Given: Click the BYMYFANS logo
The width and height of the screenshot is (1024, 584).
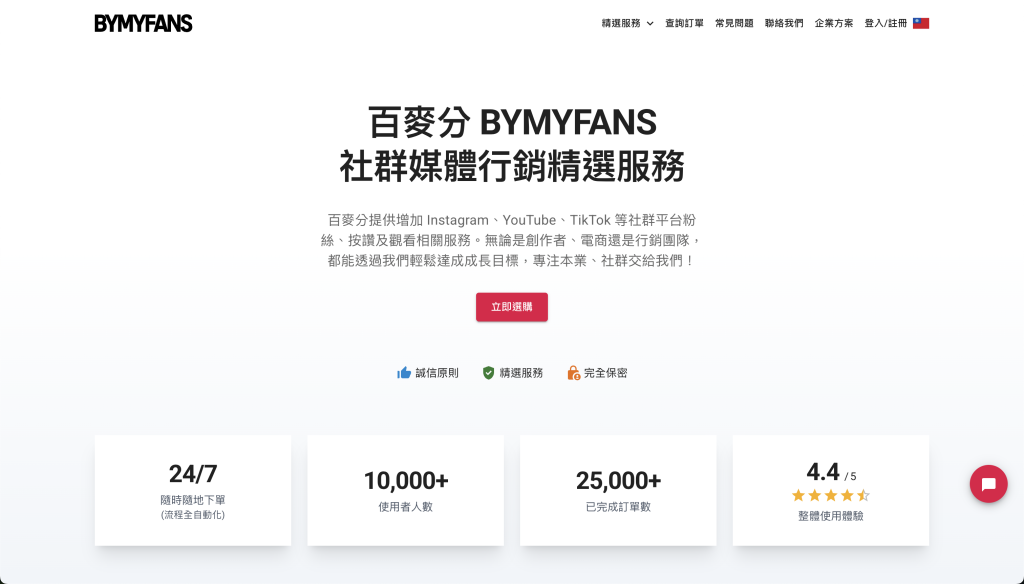Looking at the screenshot, I should click(143, 24).
